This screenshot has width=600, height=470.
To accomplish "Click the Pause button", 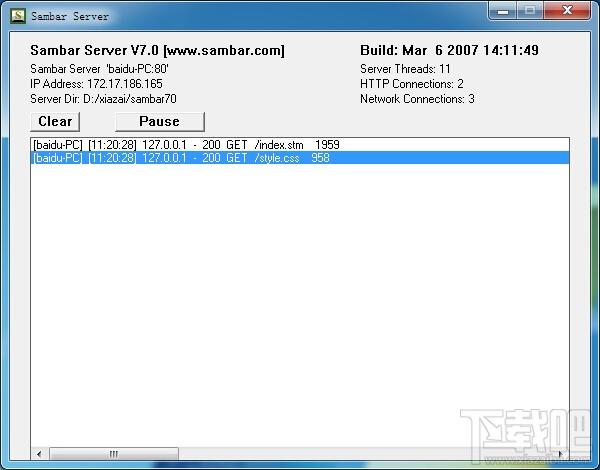I will pyautogui.click(x=160, y=122).
